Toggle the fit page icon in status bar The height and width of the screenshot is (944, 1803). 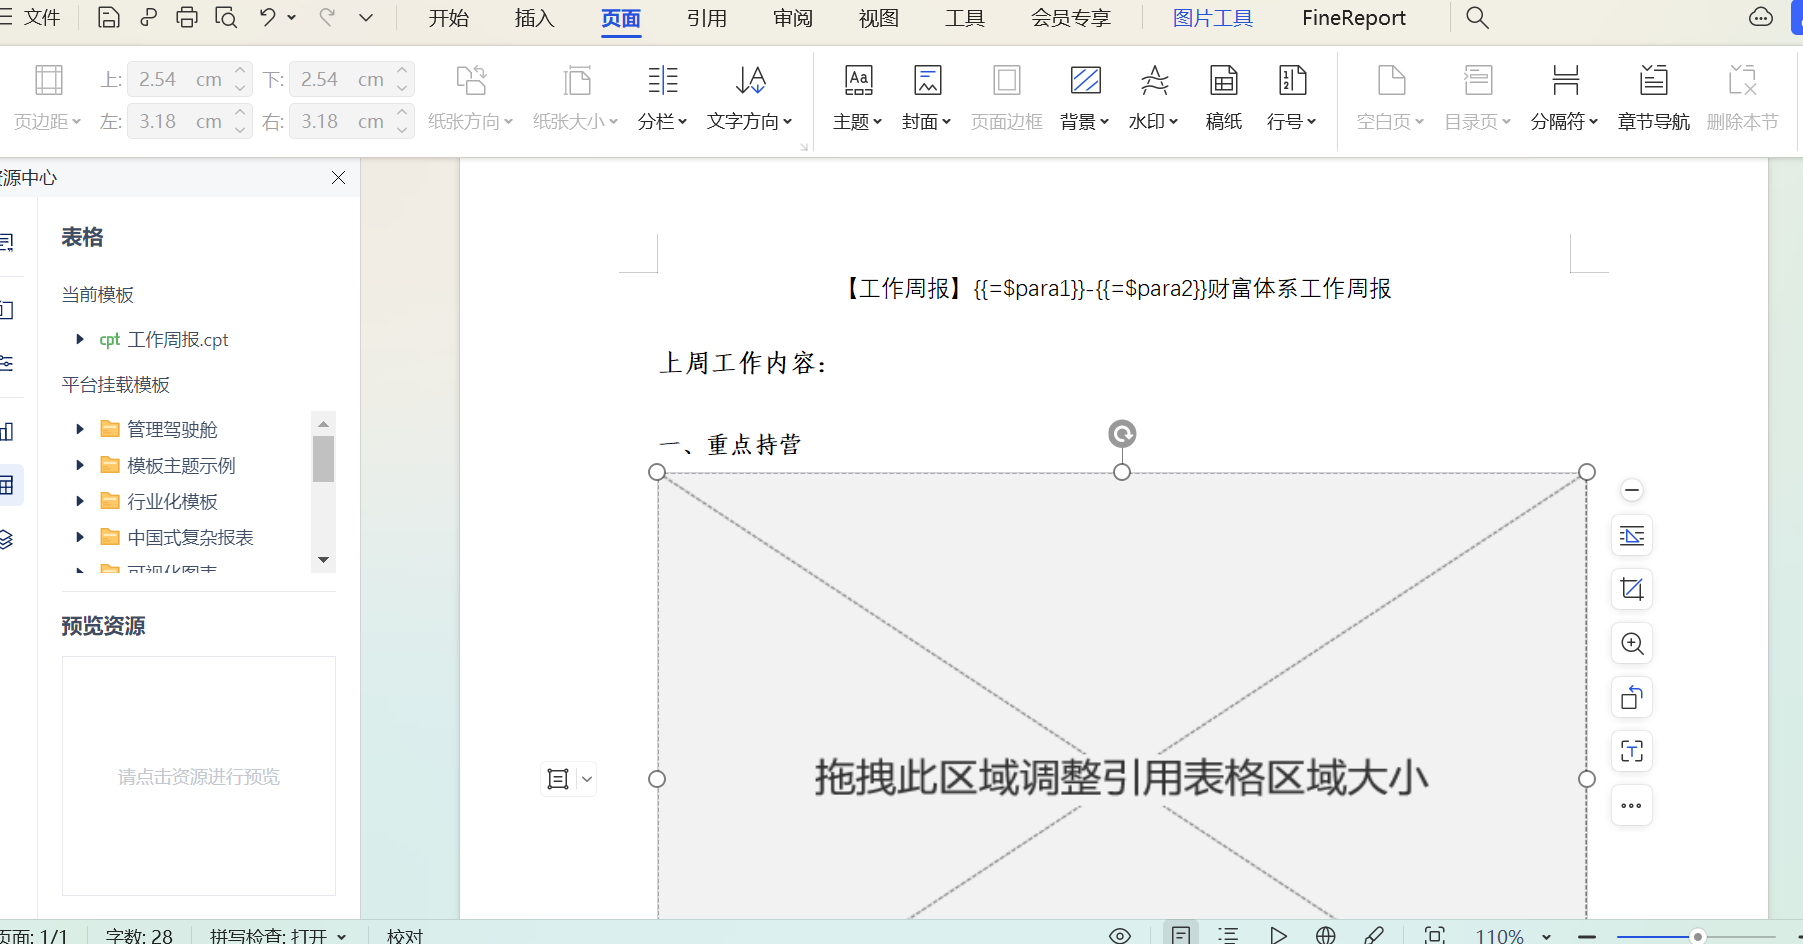1435,936
